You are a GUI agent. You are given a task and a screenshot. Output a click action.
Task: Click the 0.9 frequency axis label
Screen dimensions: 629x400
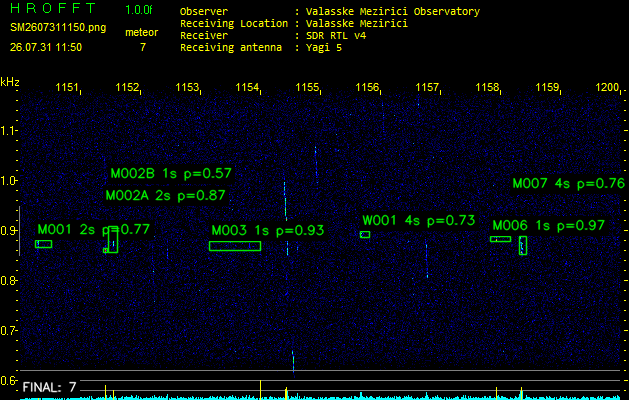coord(8,231)
